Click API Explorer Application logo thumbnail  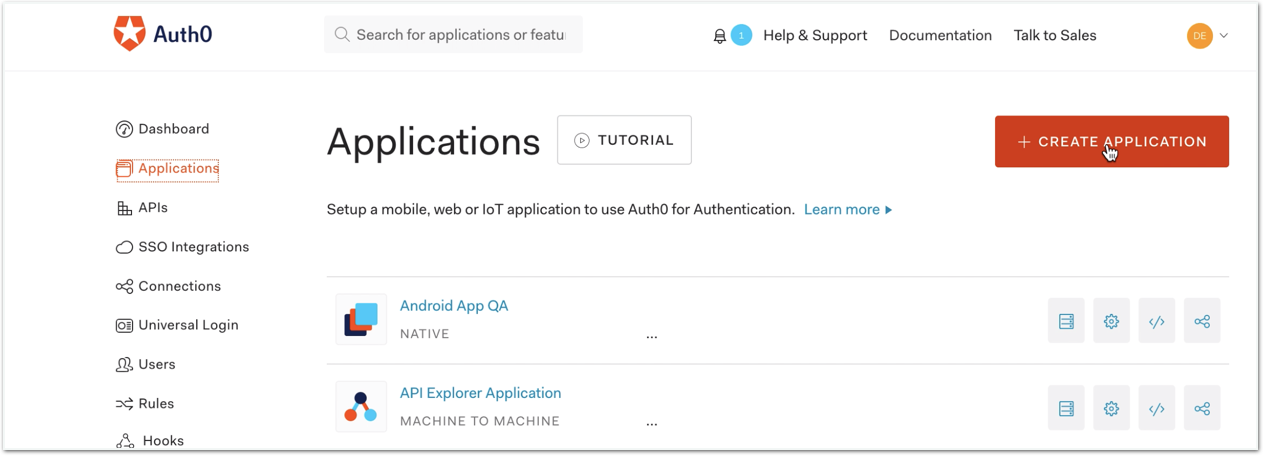pos(361,407)
